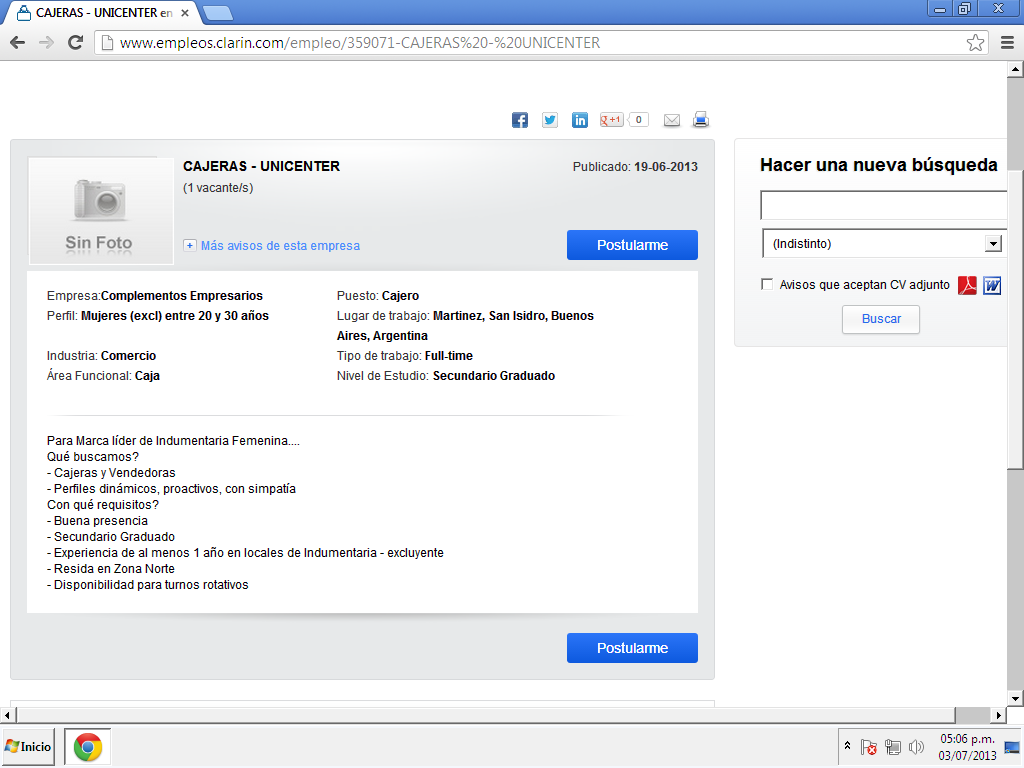The width and height of the screenshot is (1024, 768).
Task: Click the browser address bar URL
Action: pos(360,42)
